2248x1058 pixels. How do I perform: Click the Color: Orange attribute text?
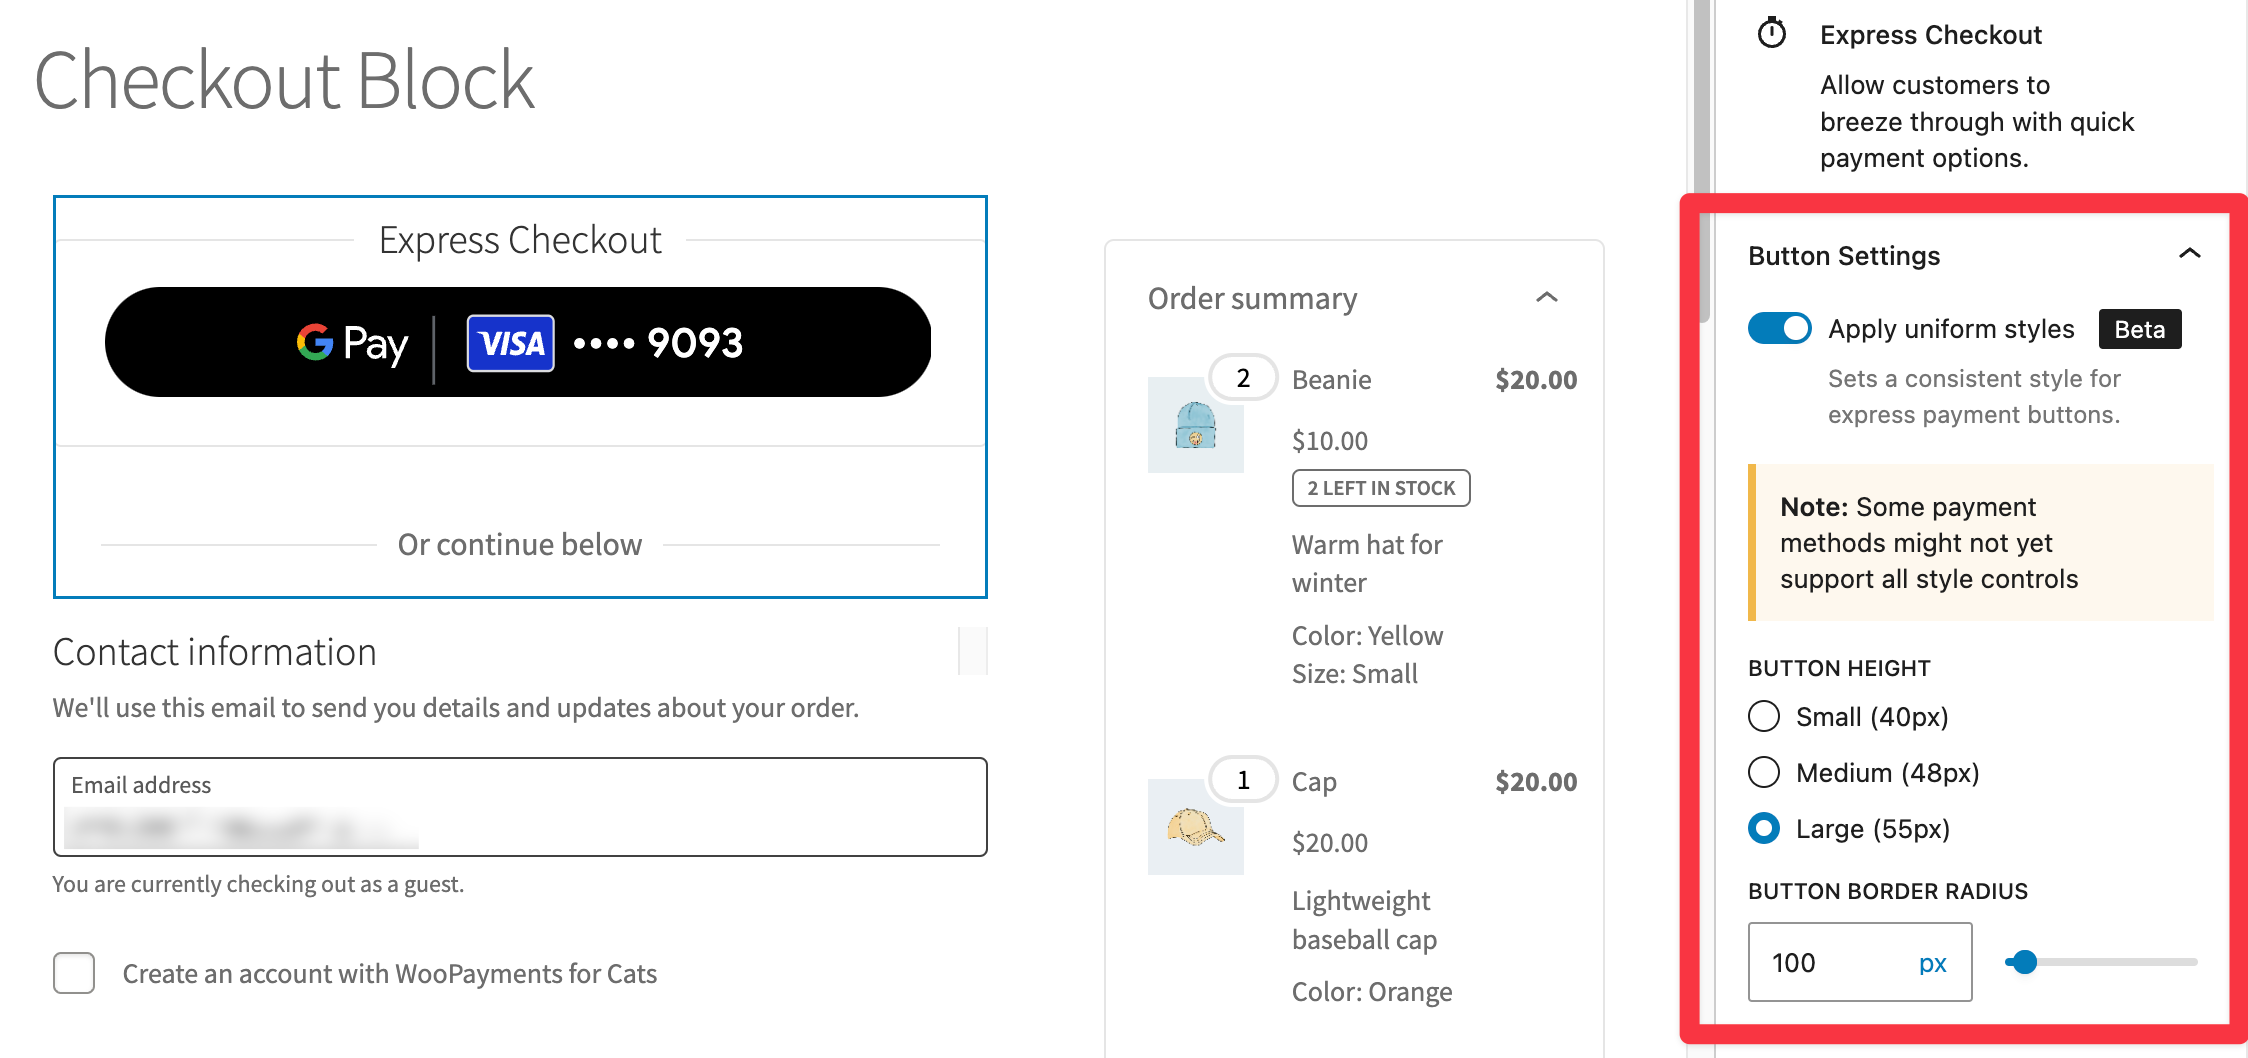click(x=1372, y=992)
